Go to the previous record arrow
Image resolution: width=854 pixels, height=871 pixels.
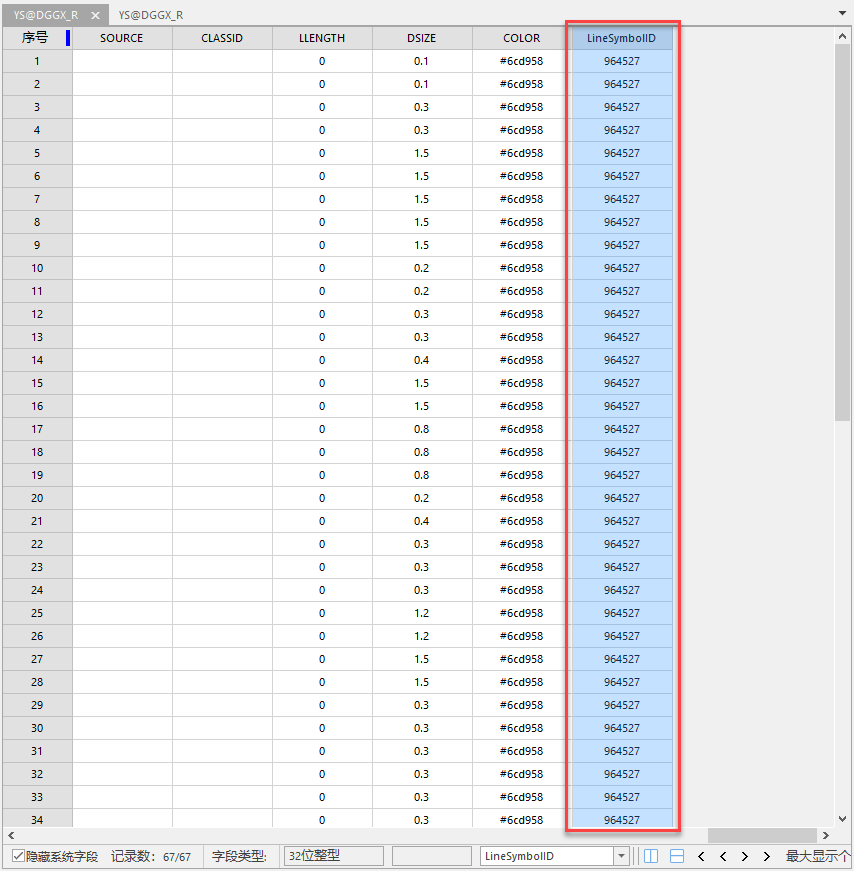[x=723, y=857]
